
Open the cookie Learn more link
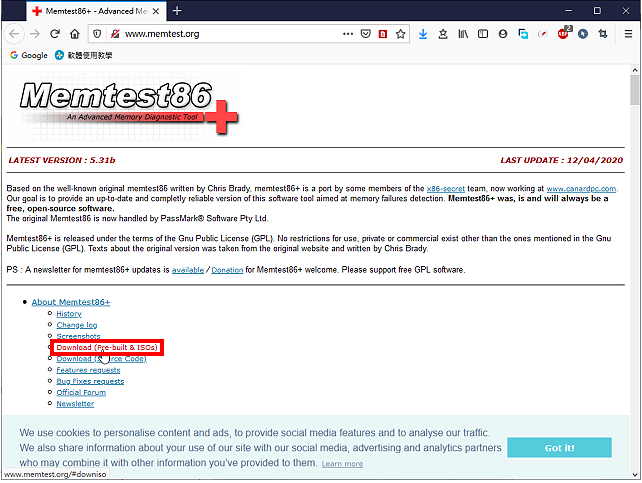[x=342, y=464]
